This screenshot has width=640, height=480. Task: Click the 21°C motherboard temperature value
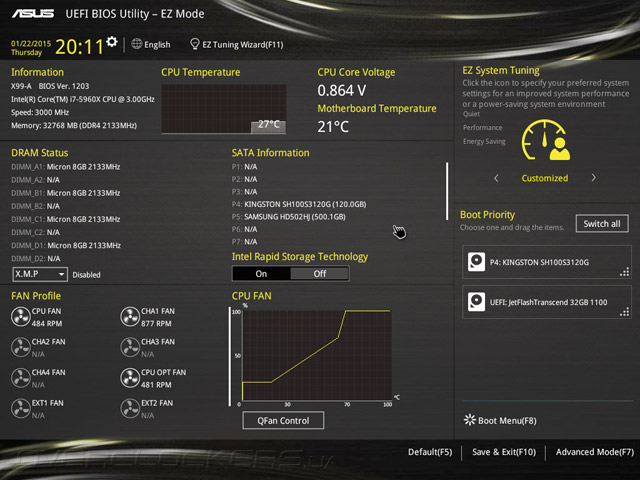tap(333, 127)
